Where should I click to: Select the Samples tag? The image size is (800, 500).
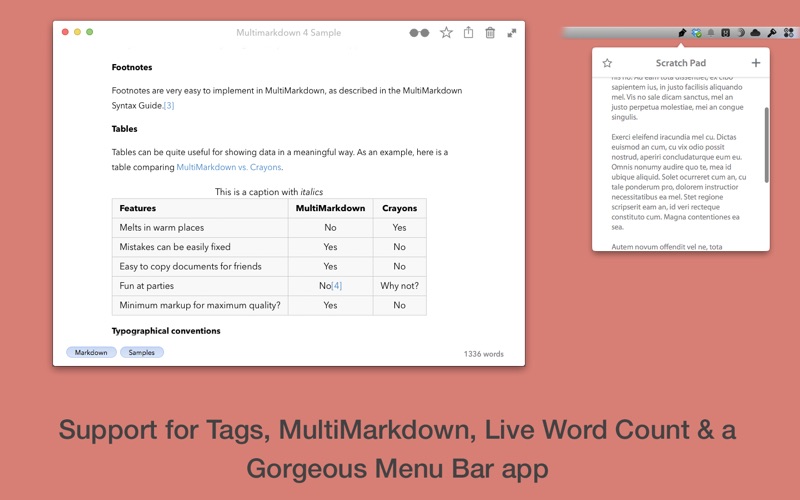142,352
